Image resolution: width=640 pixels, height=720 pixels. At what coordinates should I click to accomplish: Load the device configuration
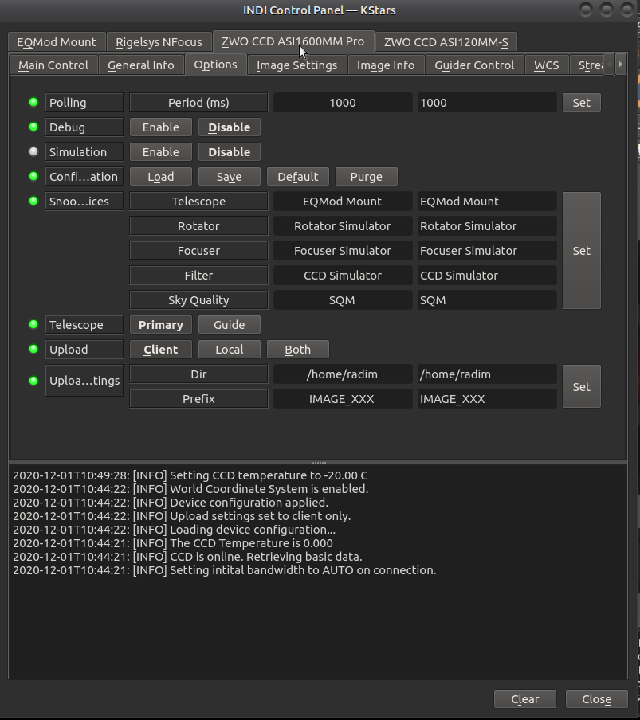pyautogui.click(x=161, y=177)
